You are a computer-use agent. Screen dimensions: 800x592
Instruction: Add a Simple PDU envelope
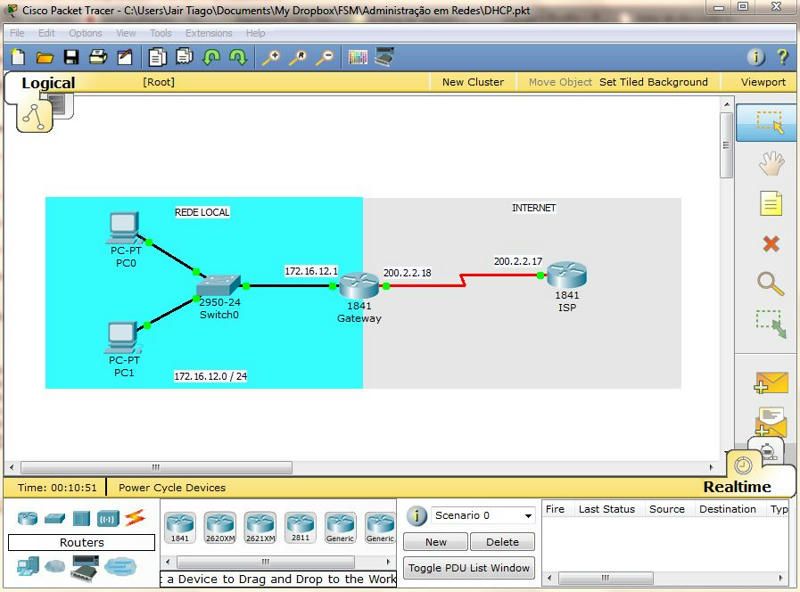point(771,383)
